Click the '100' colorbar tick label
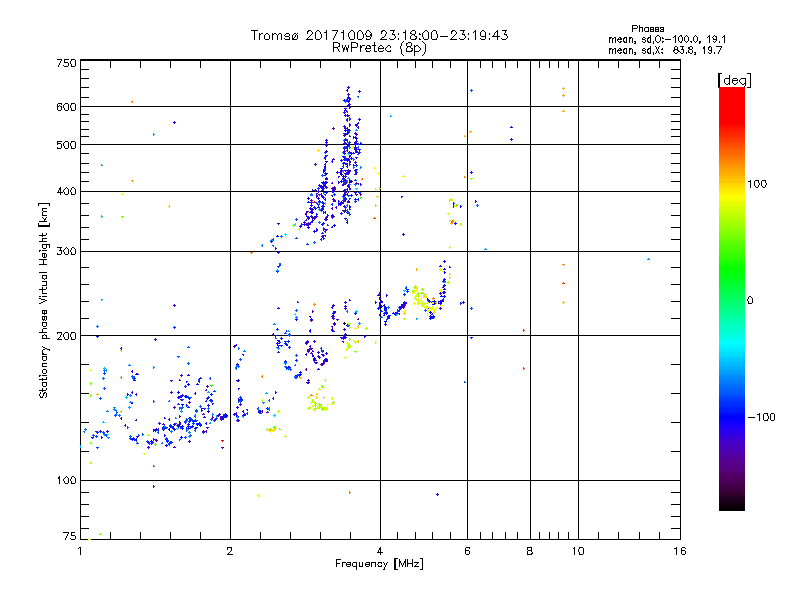This screenshot has width=800, height=600. click(x=757, y=184)
